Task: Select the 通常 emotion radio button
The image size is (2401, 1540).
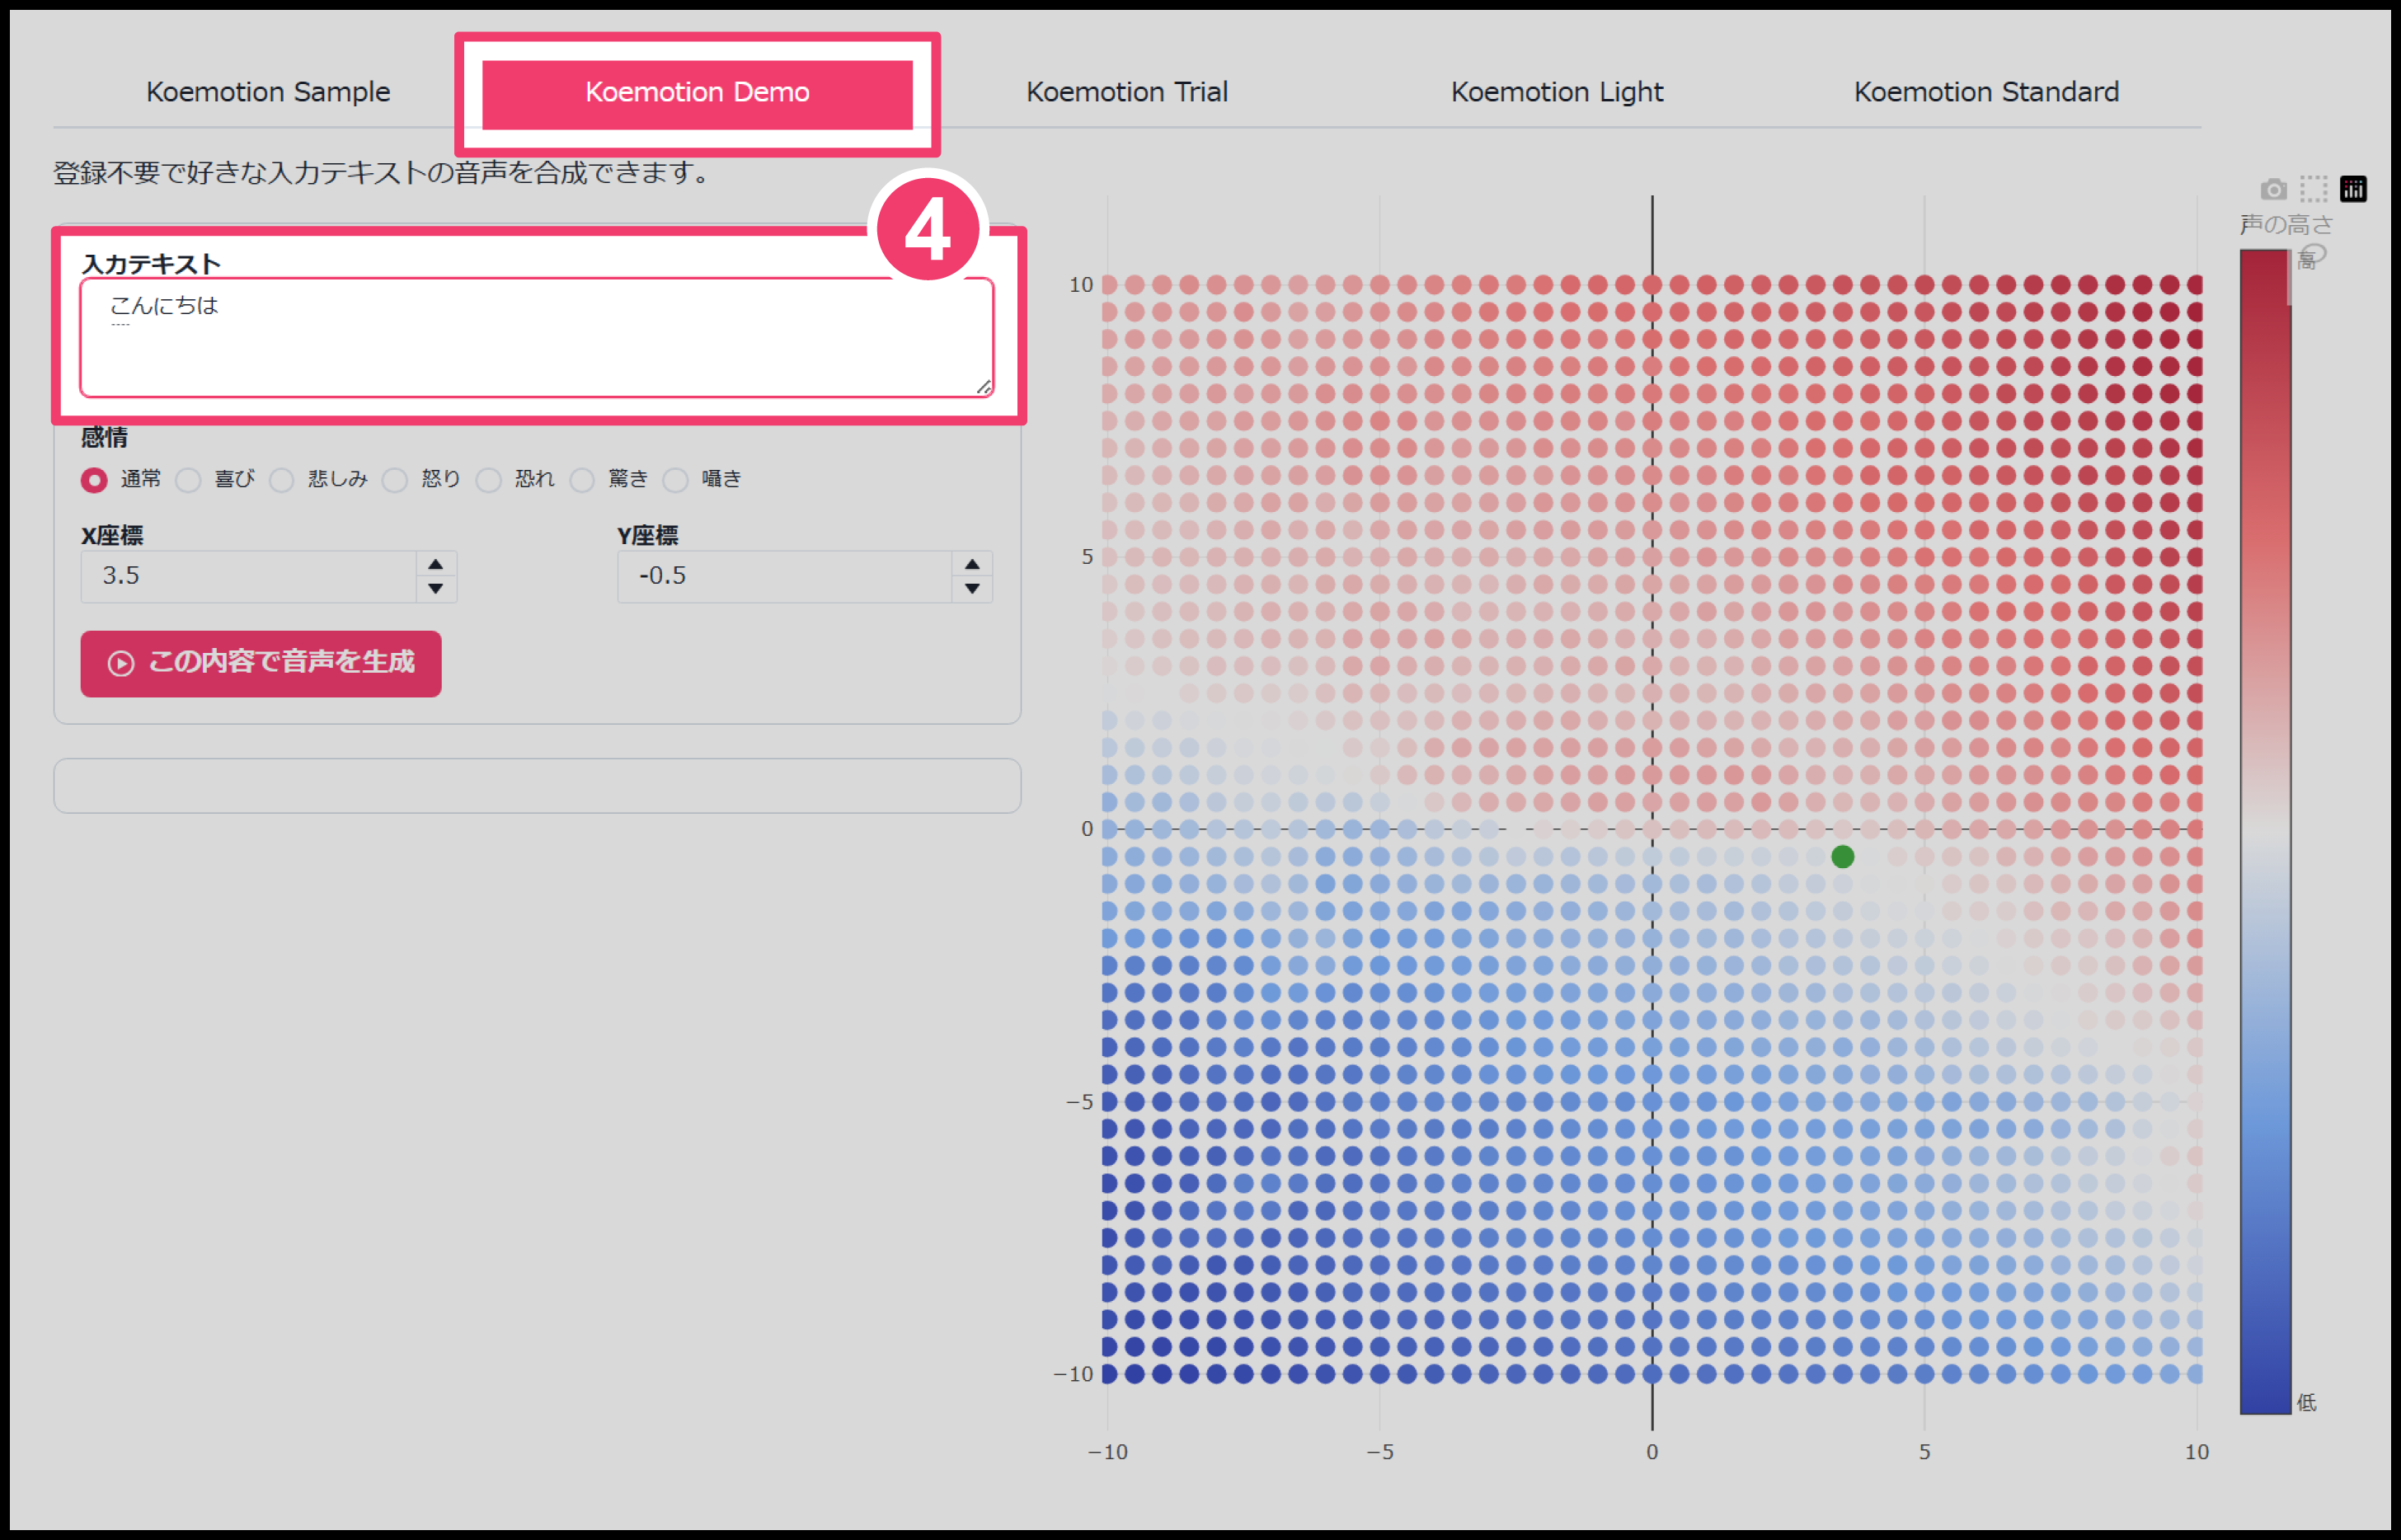Action: (94, 480)
